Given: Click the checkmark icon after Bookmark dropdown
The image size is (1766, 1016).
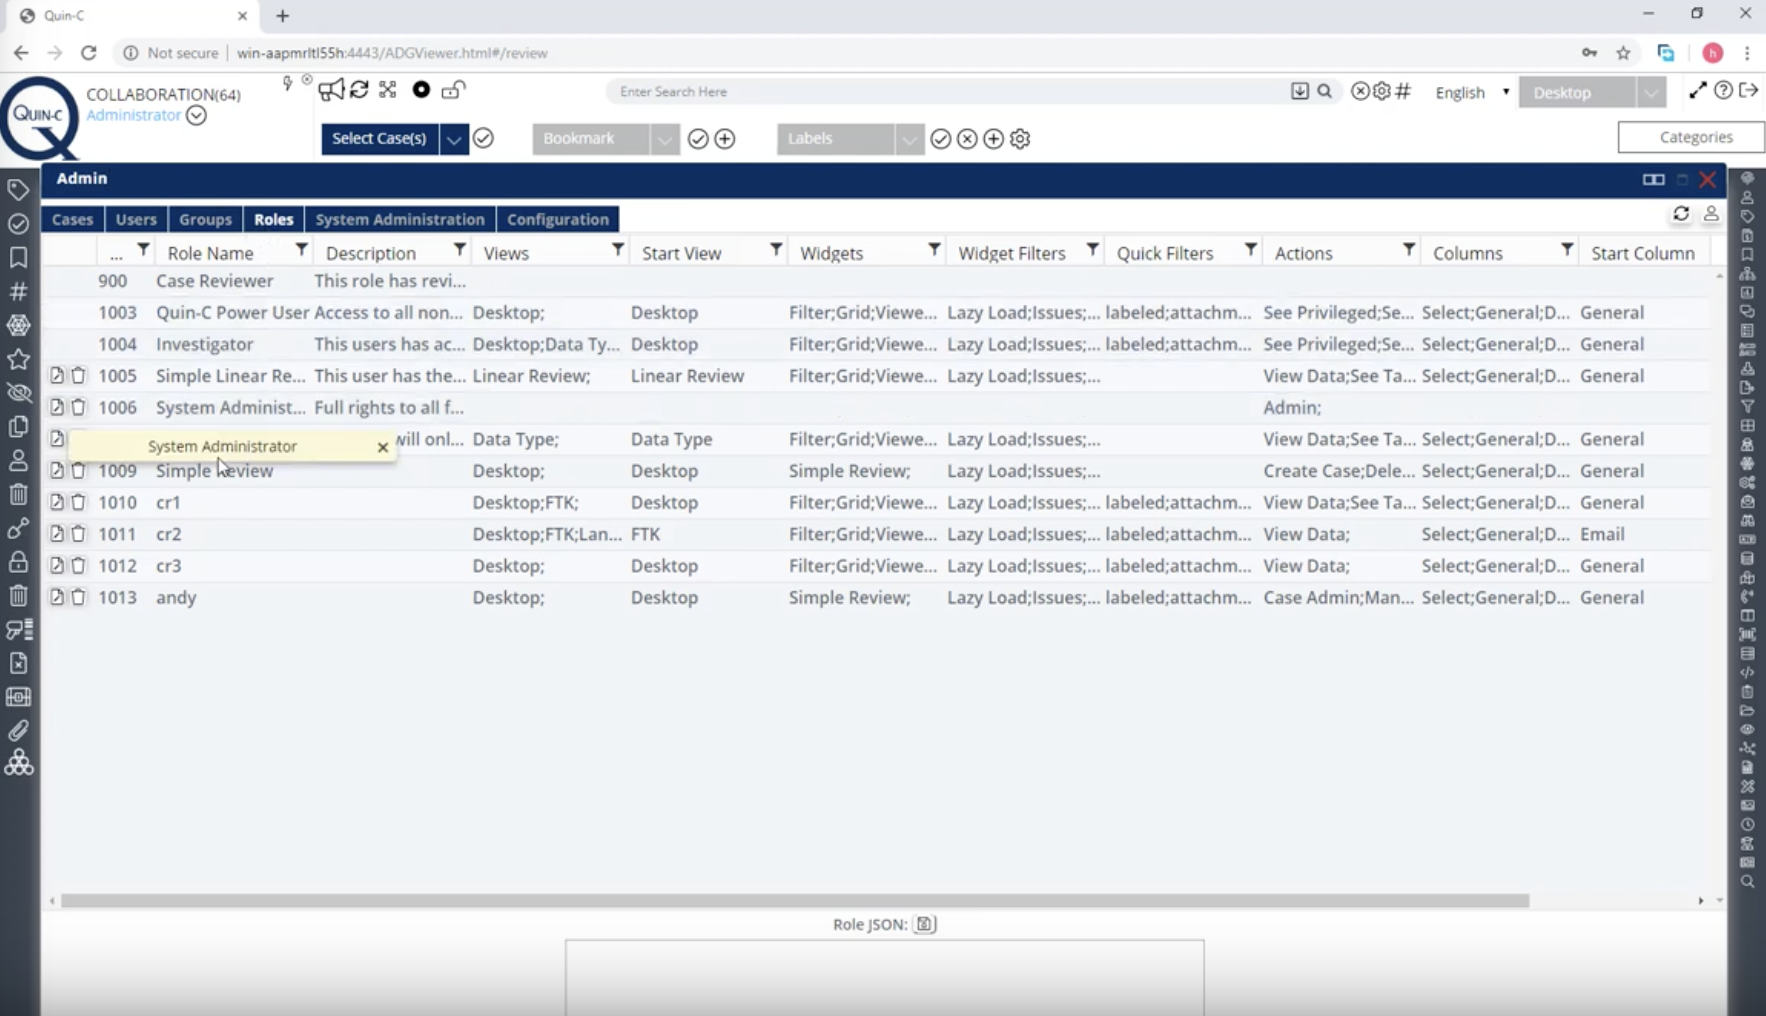Looking at the screenshot, I should [x=698, y=139].
